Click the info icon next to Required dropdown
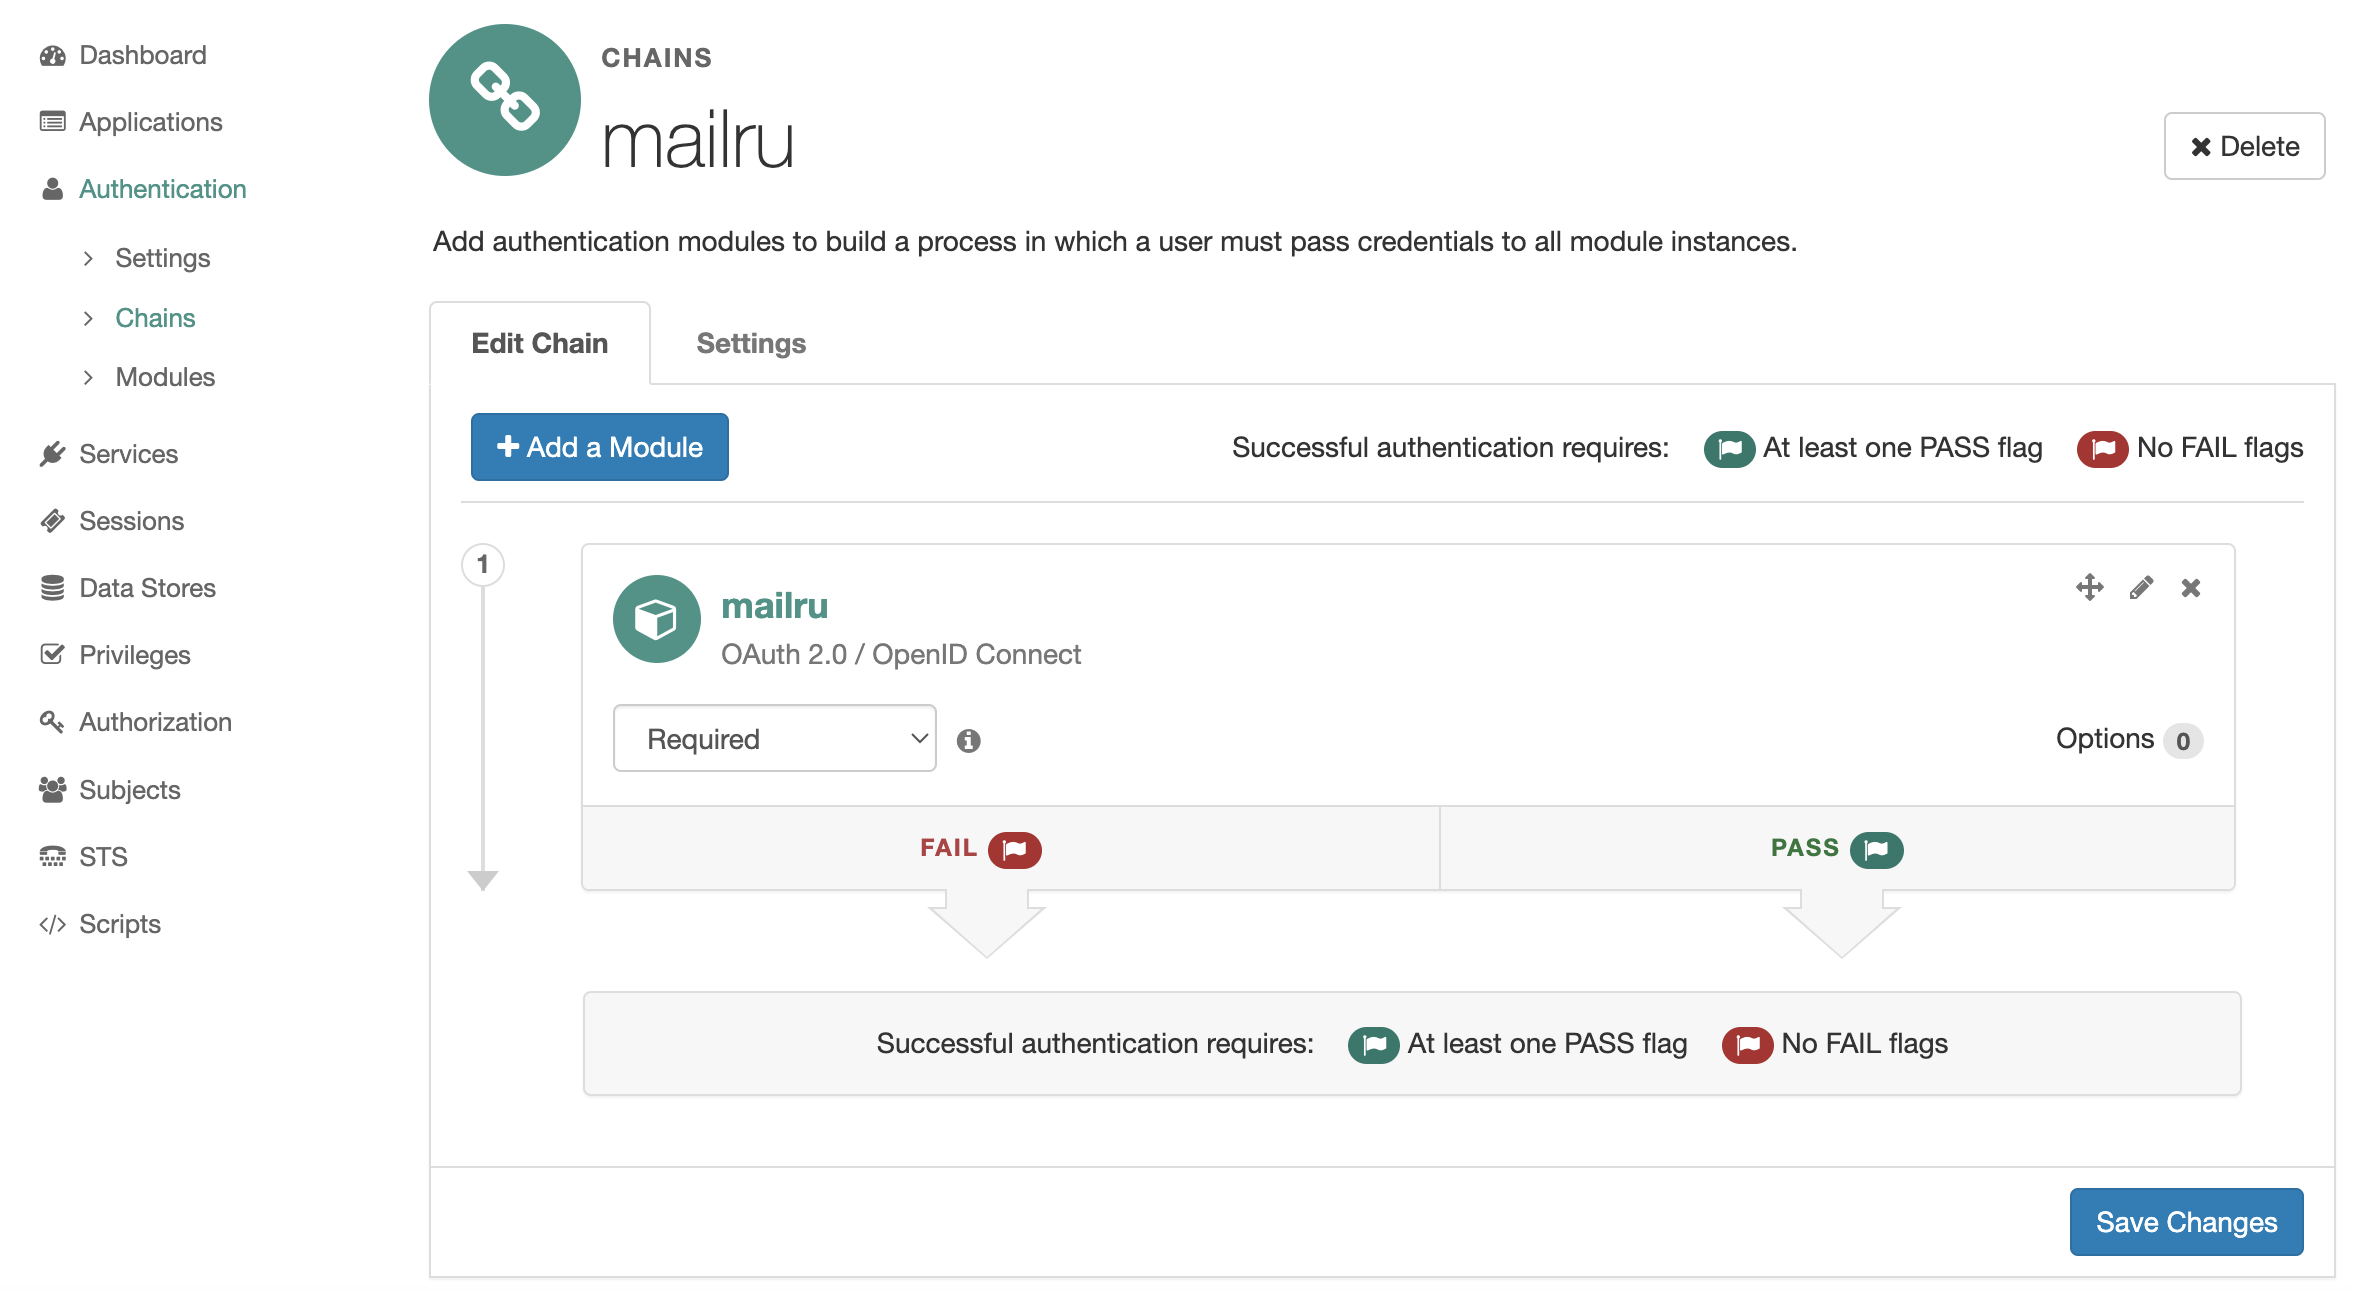Viewport: 2356px width, 1292px height. click(x=967, y=738)
